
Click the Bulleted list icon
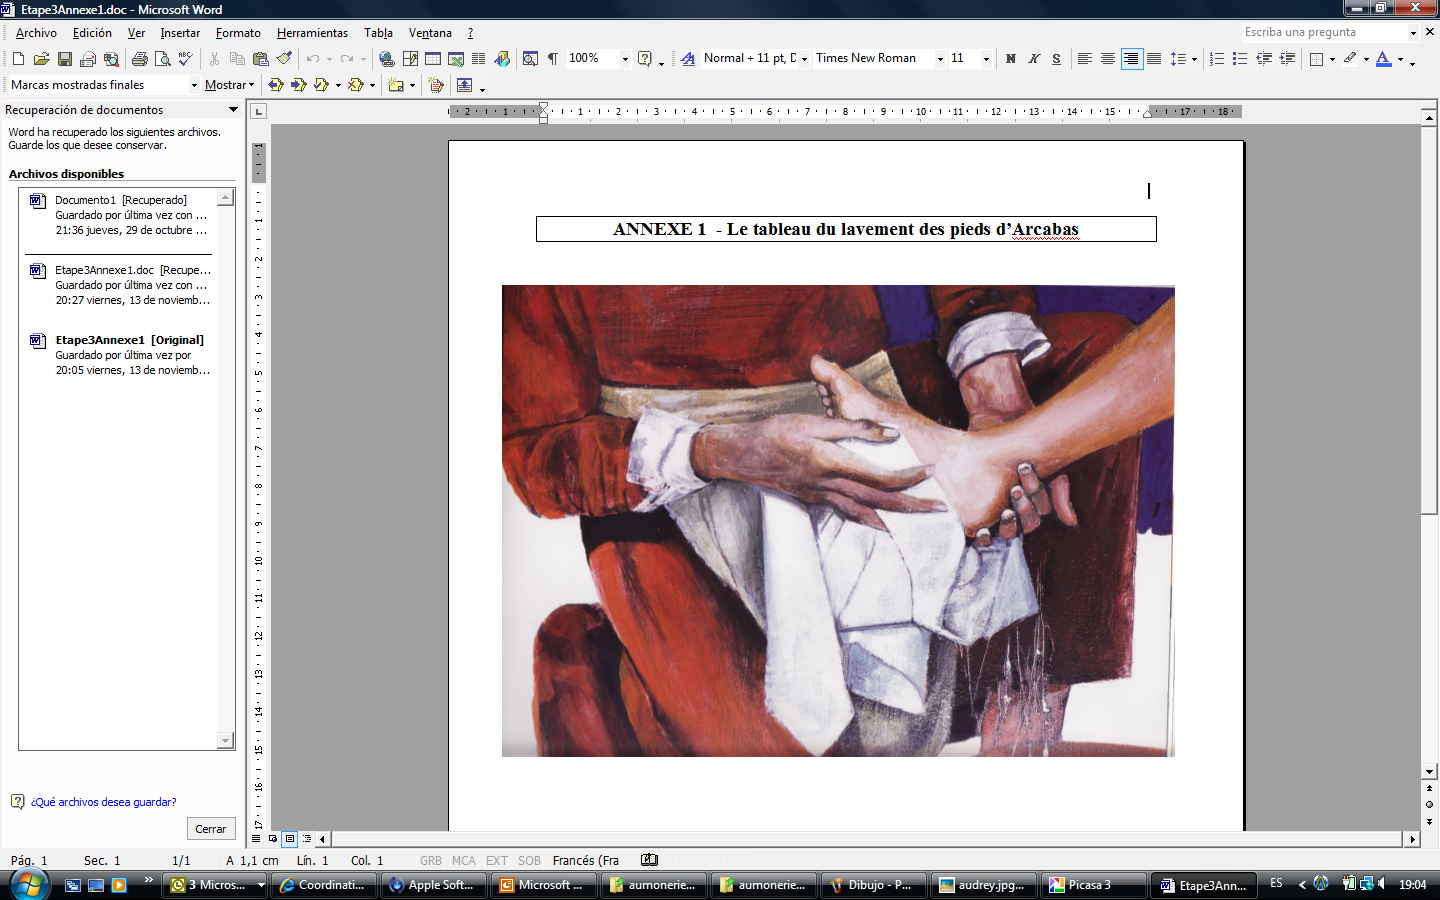[x=1240, y=59]
